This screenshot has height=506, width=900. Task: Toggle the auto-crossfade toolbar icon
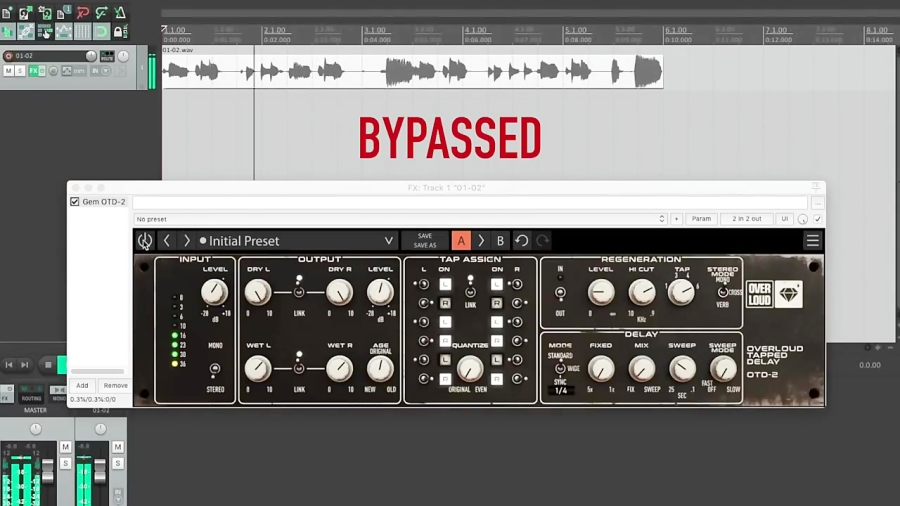7,31
